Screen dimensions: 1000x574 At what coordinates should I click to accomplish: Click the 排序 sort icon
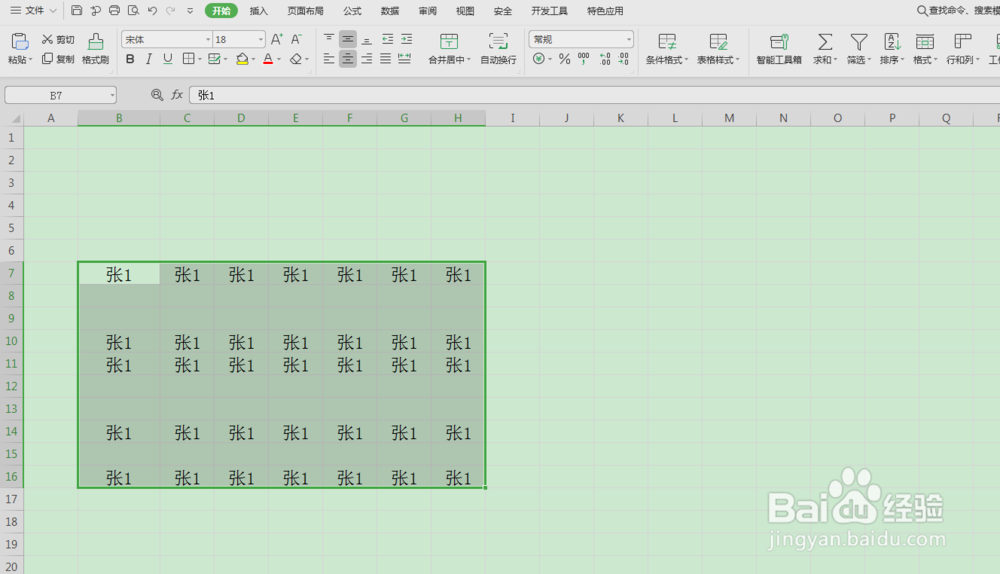(x=892, y=42)
